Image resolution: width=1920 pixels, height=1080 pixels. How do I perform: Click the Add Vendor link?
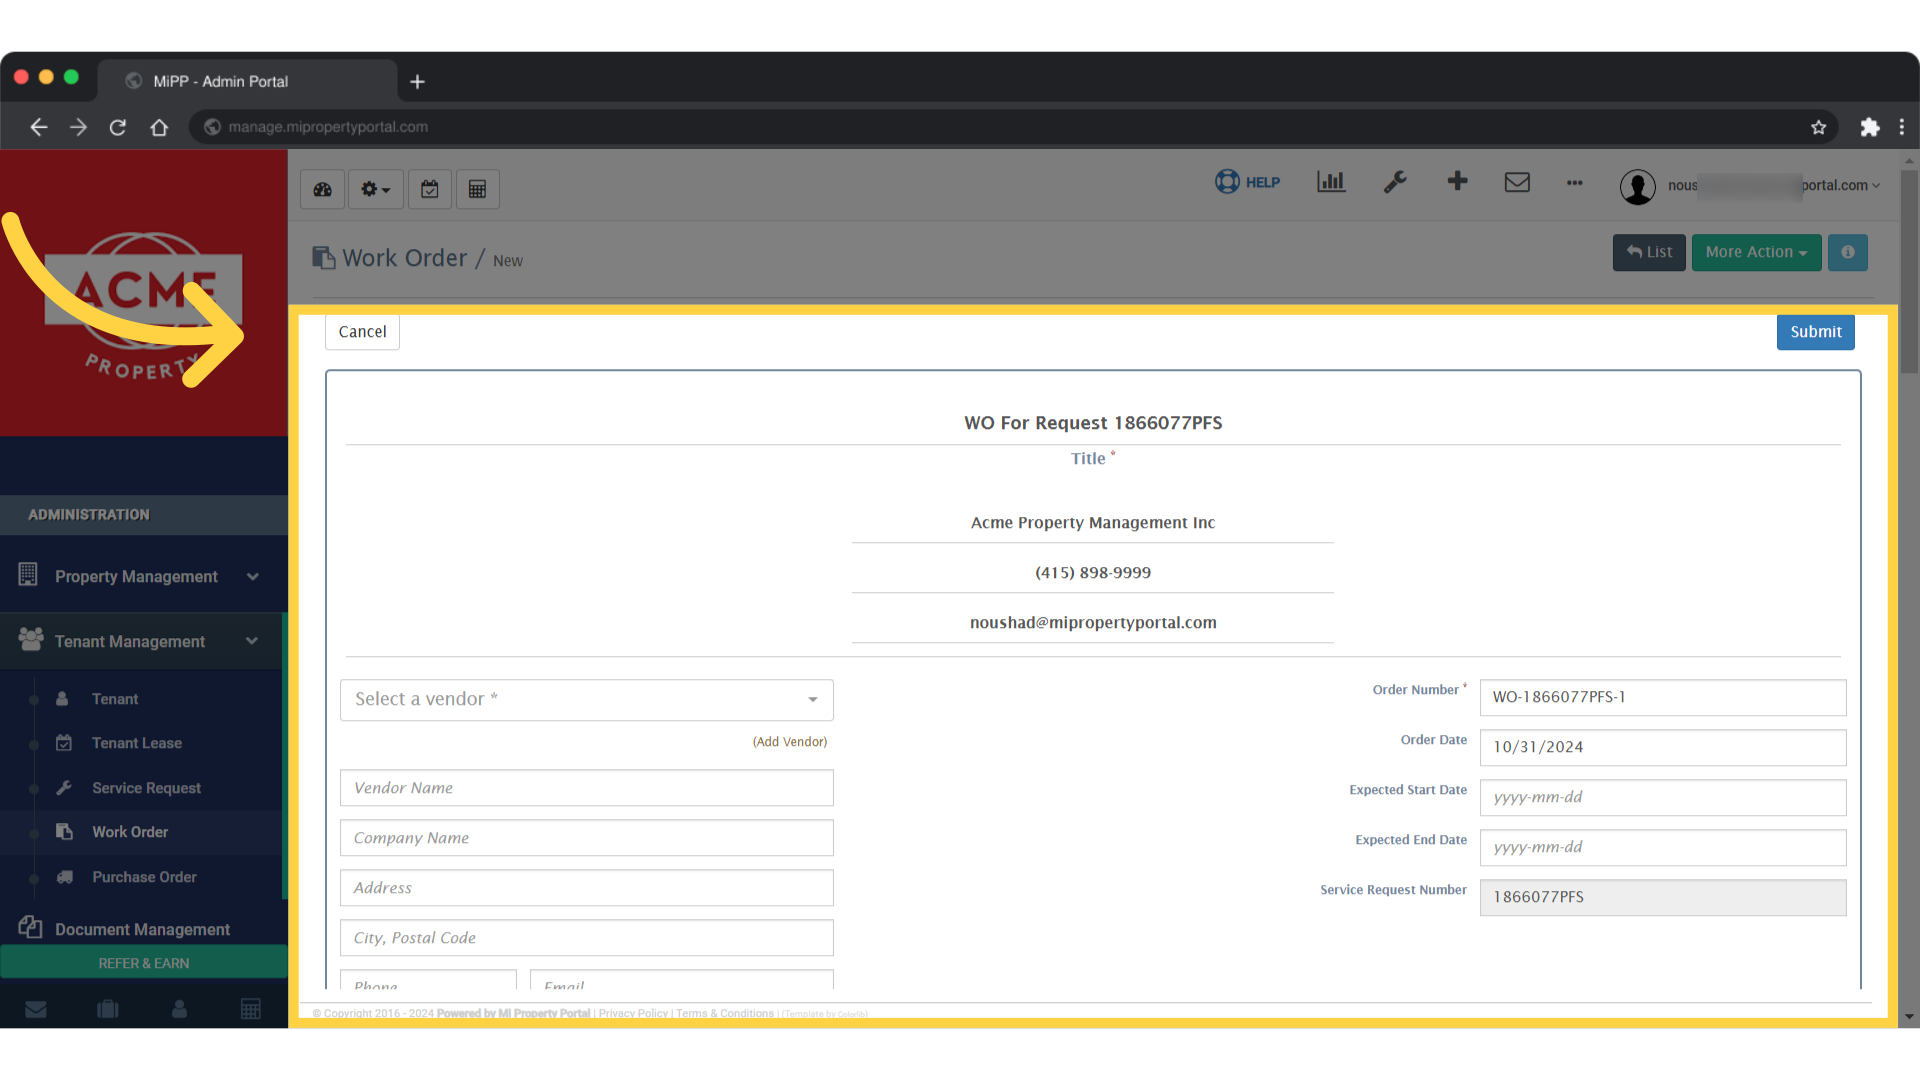click(x=789, y=741)
